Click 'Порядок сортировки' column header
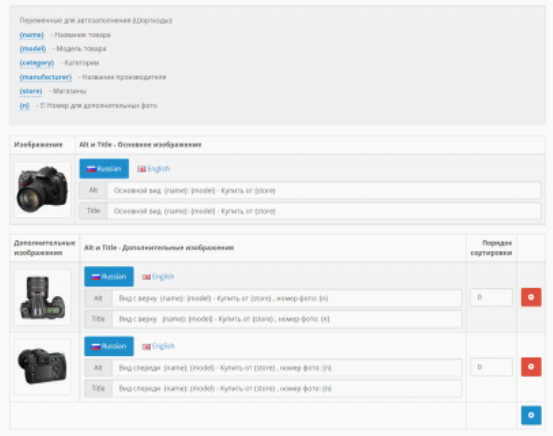This screenshot has width=553, height=436. pyautogui.click(x=491, y=248)
